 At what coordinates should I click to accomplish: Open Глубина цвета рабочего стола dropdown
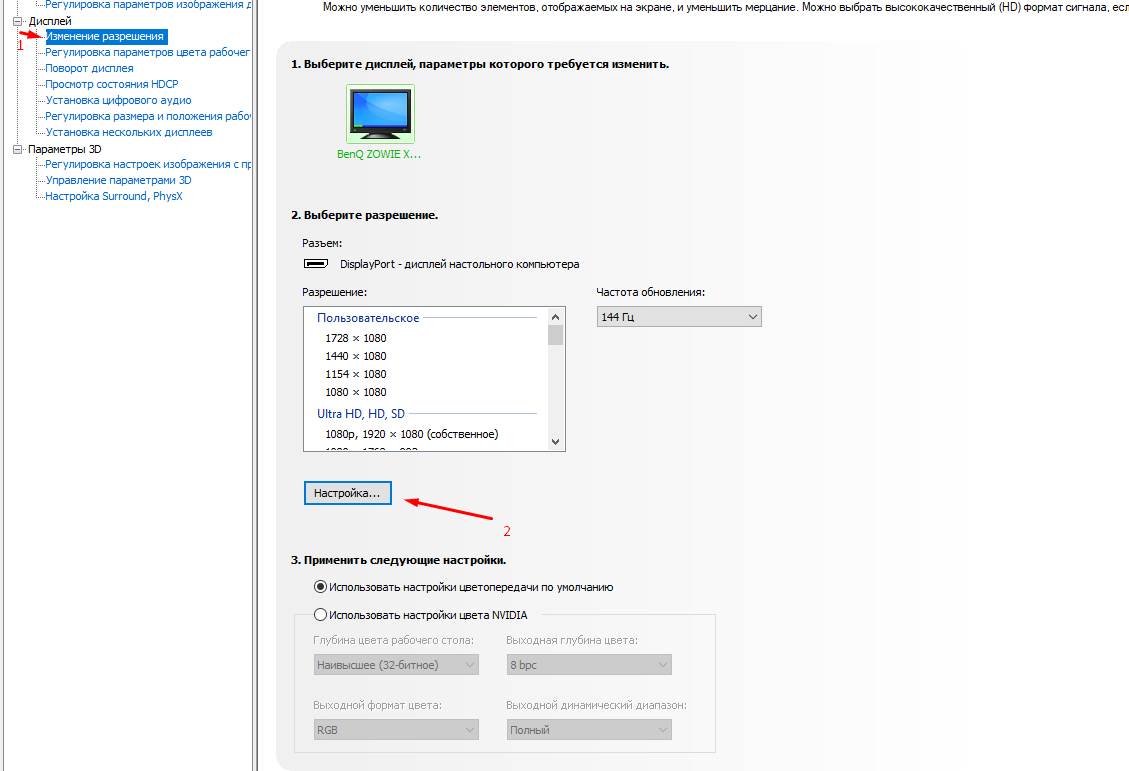pos(396,665)
